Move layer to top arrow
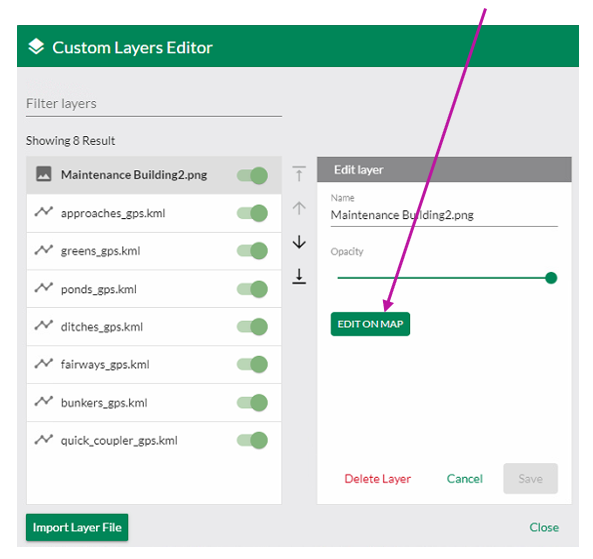The width and height of the screenshot is (593, 559). coord(299,174)
